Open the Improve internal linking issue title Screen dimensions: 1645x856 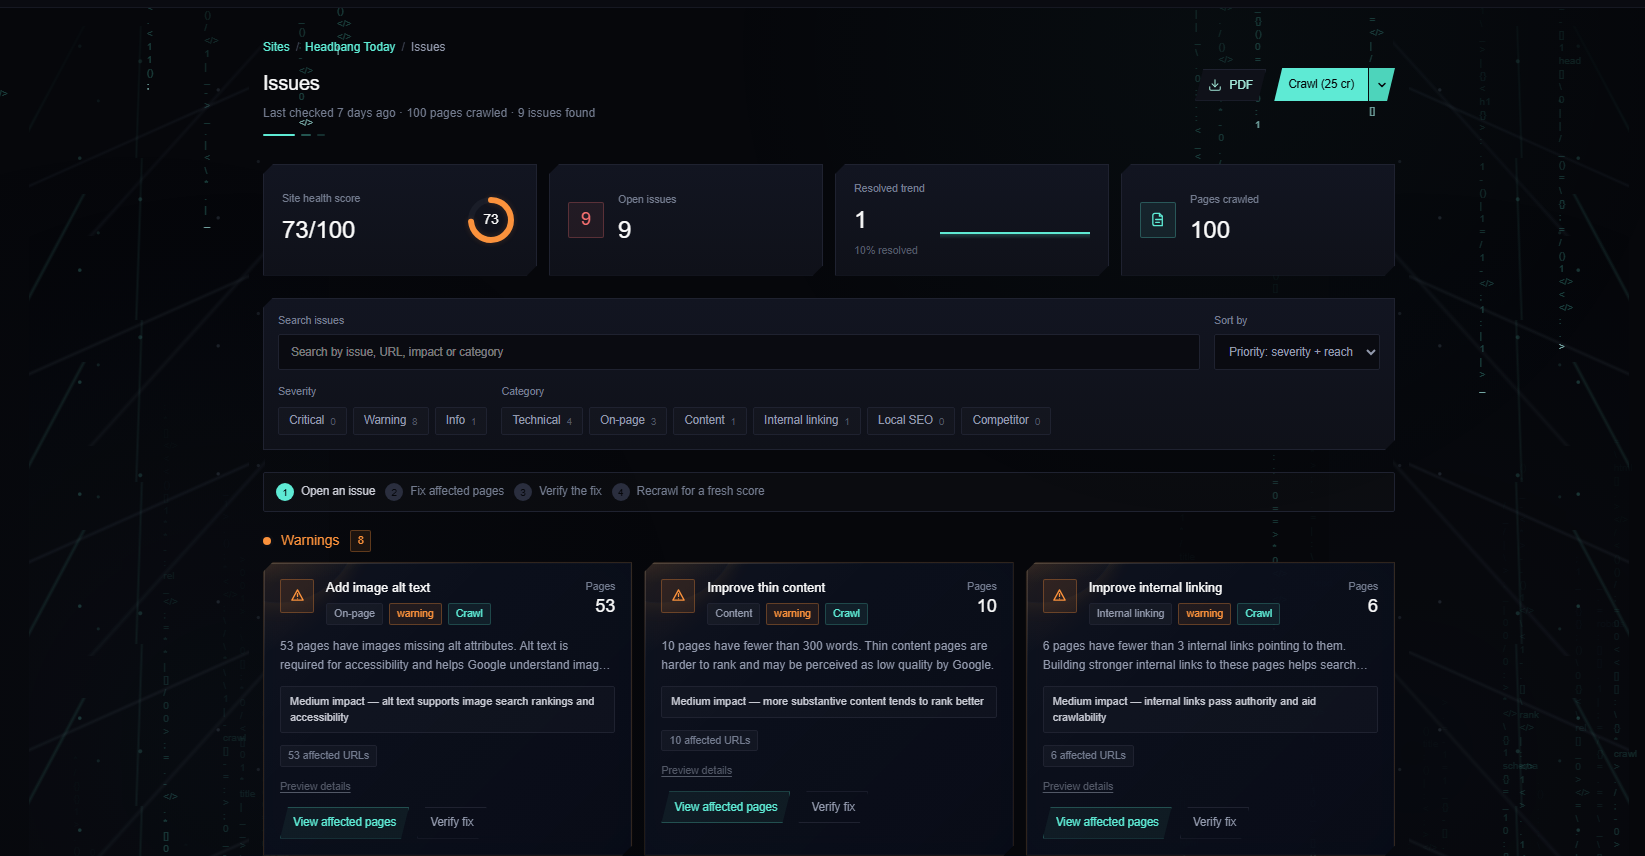coord(1155,588)
